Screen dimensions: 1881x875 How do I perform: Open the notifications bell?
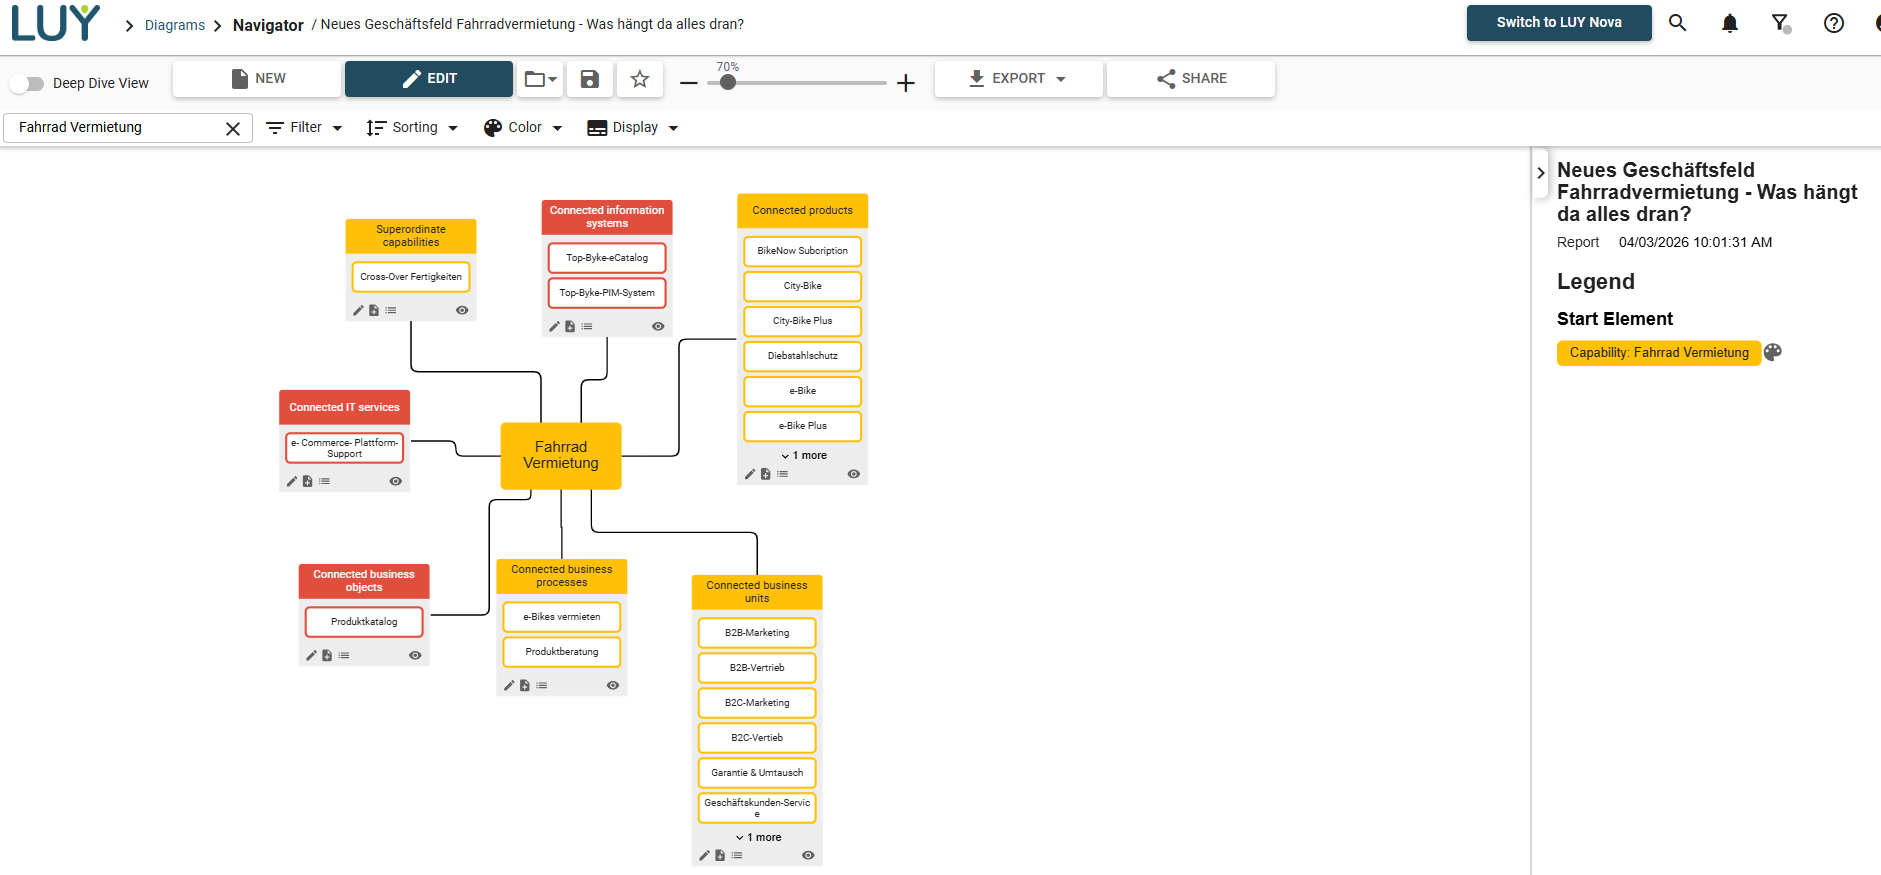(1729, 23)
